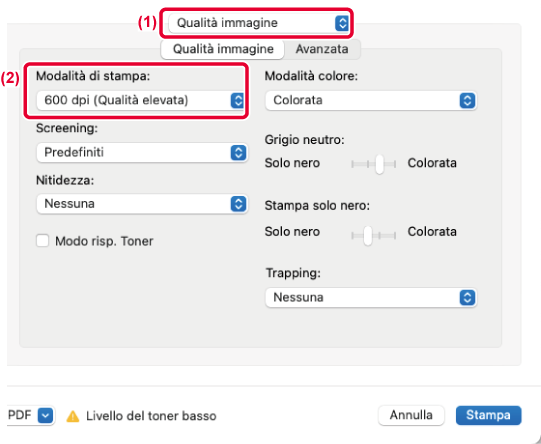Click the arrows icon of Screening Predefiniti
This screenshot has height=444, width=541.
238,152
